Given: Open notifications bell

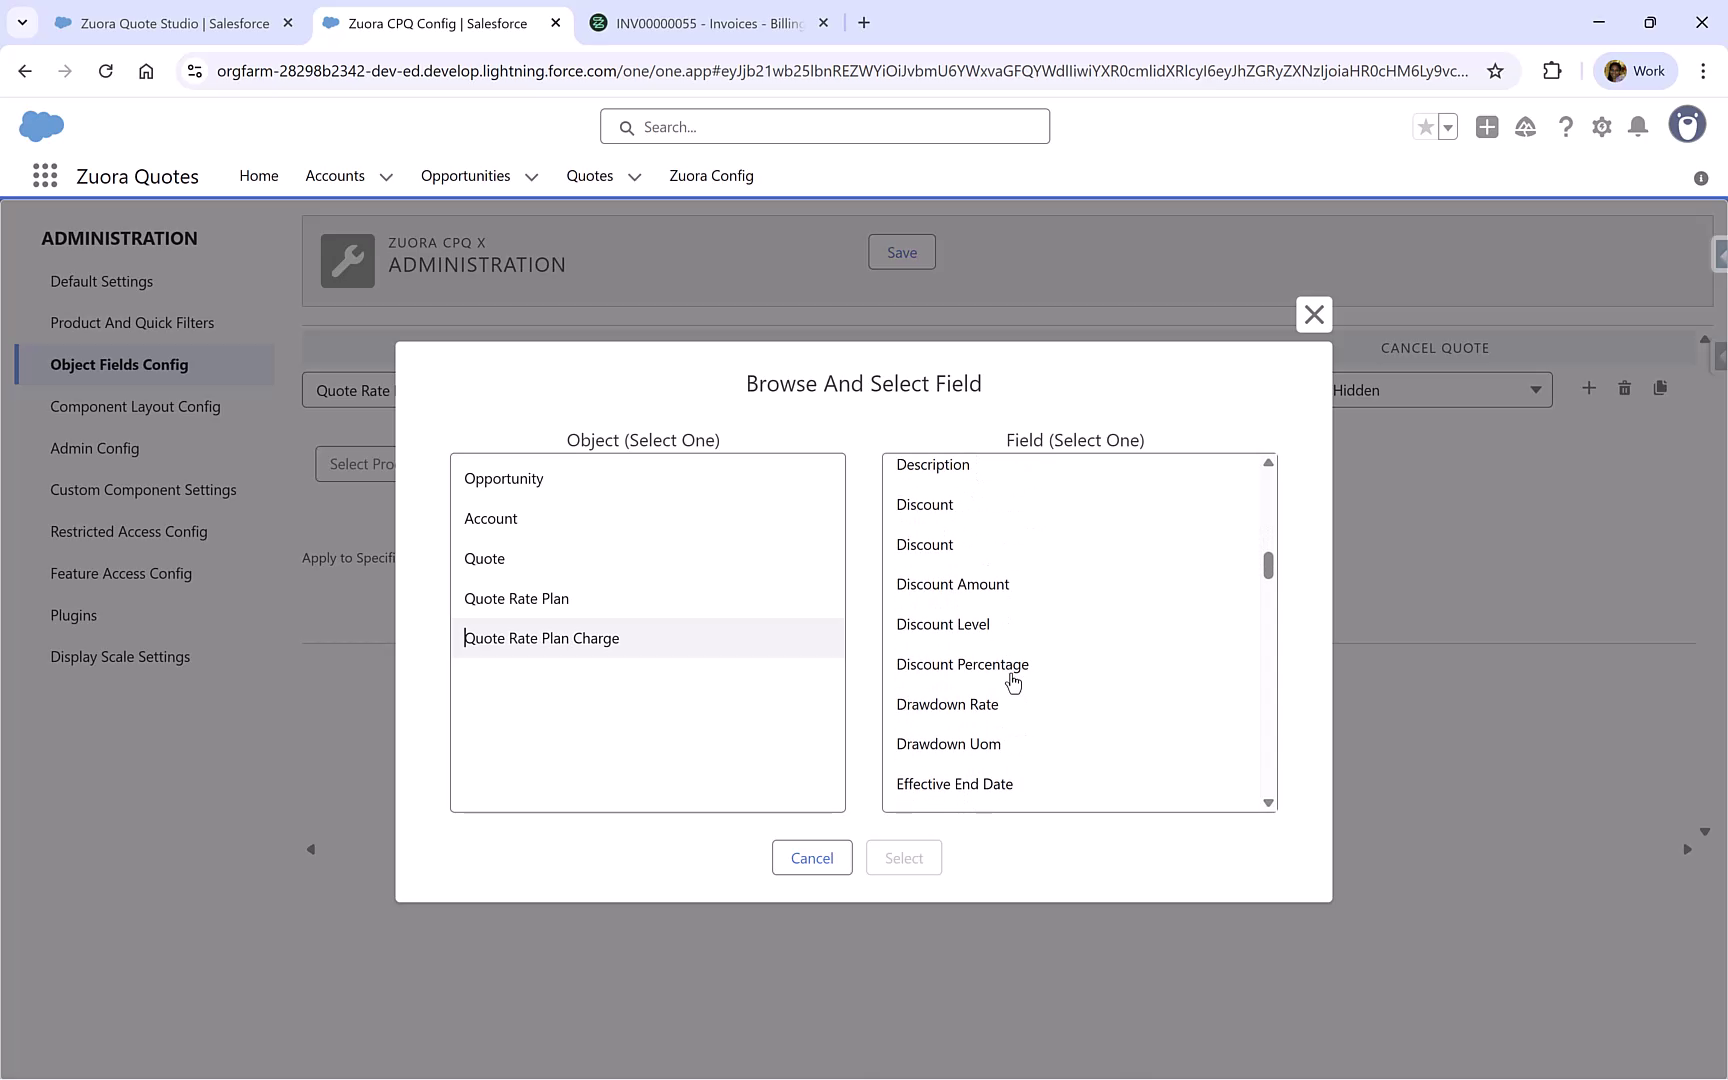Looking at the screenshot, I should point(1637,127).
